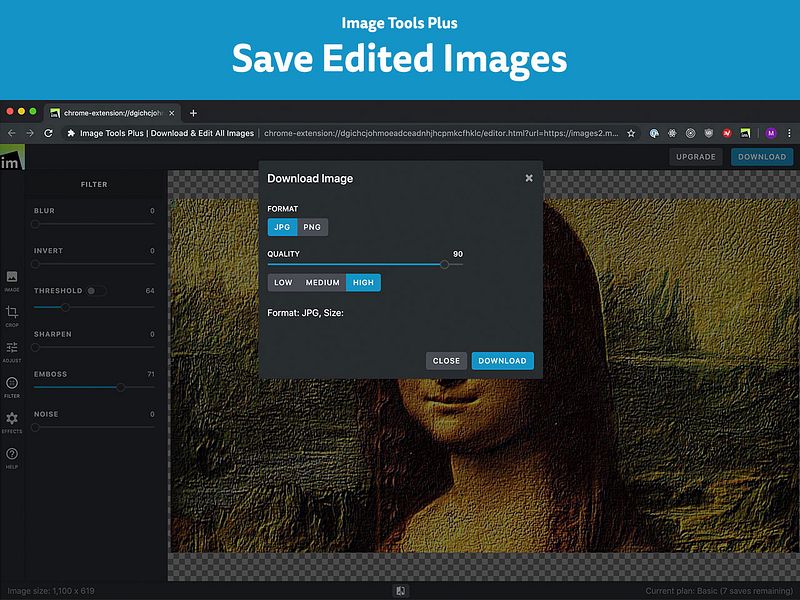The image size is (800, 600).
Task: Click the red extension icon in toolbar
Action: (727, 133)
